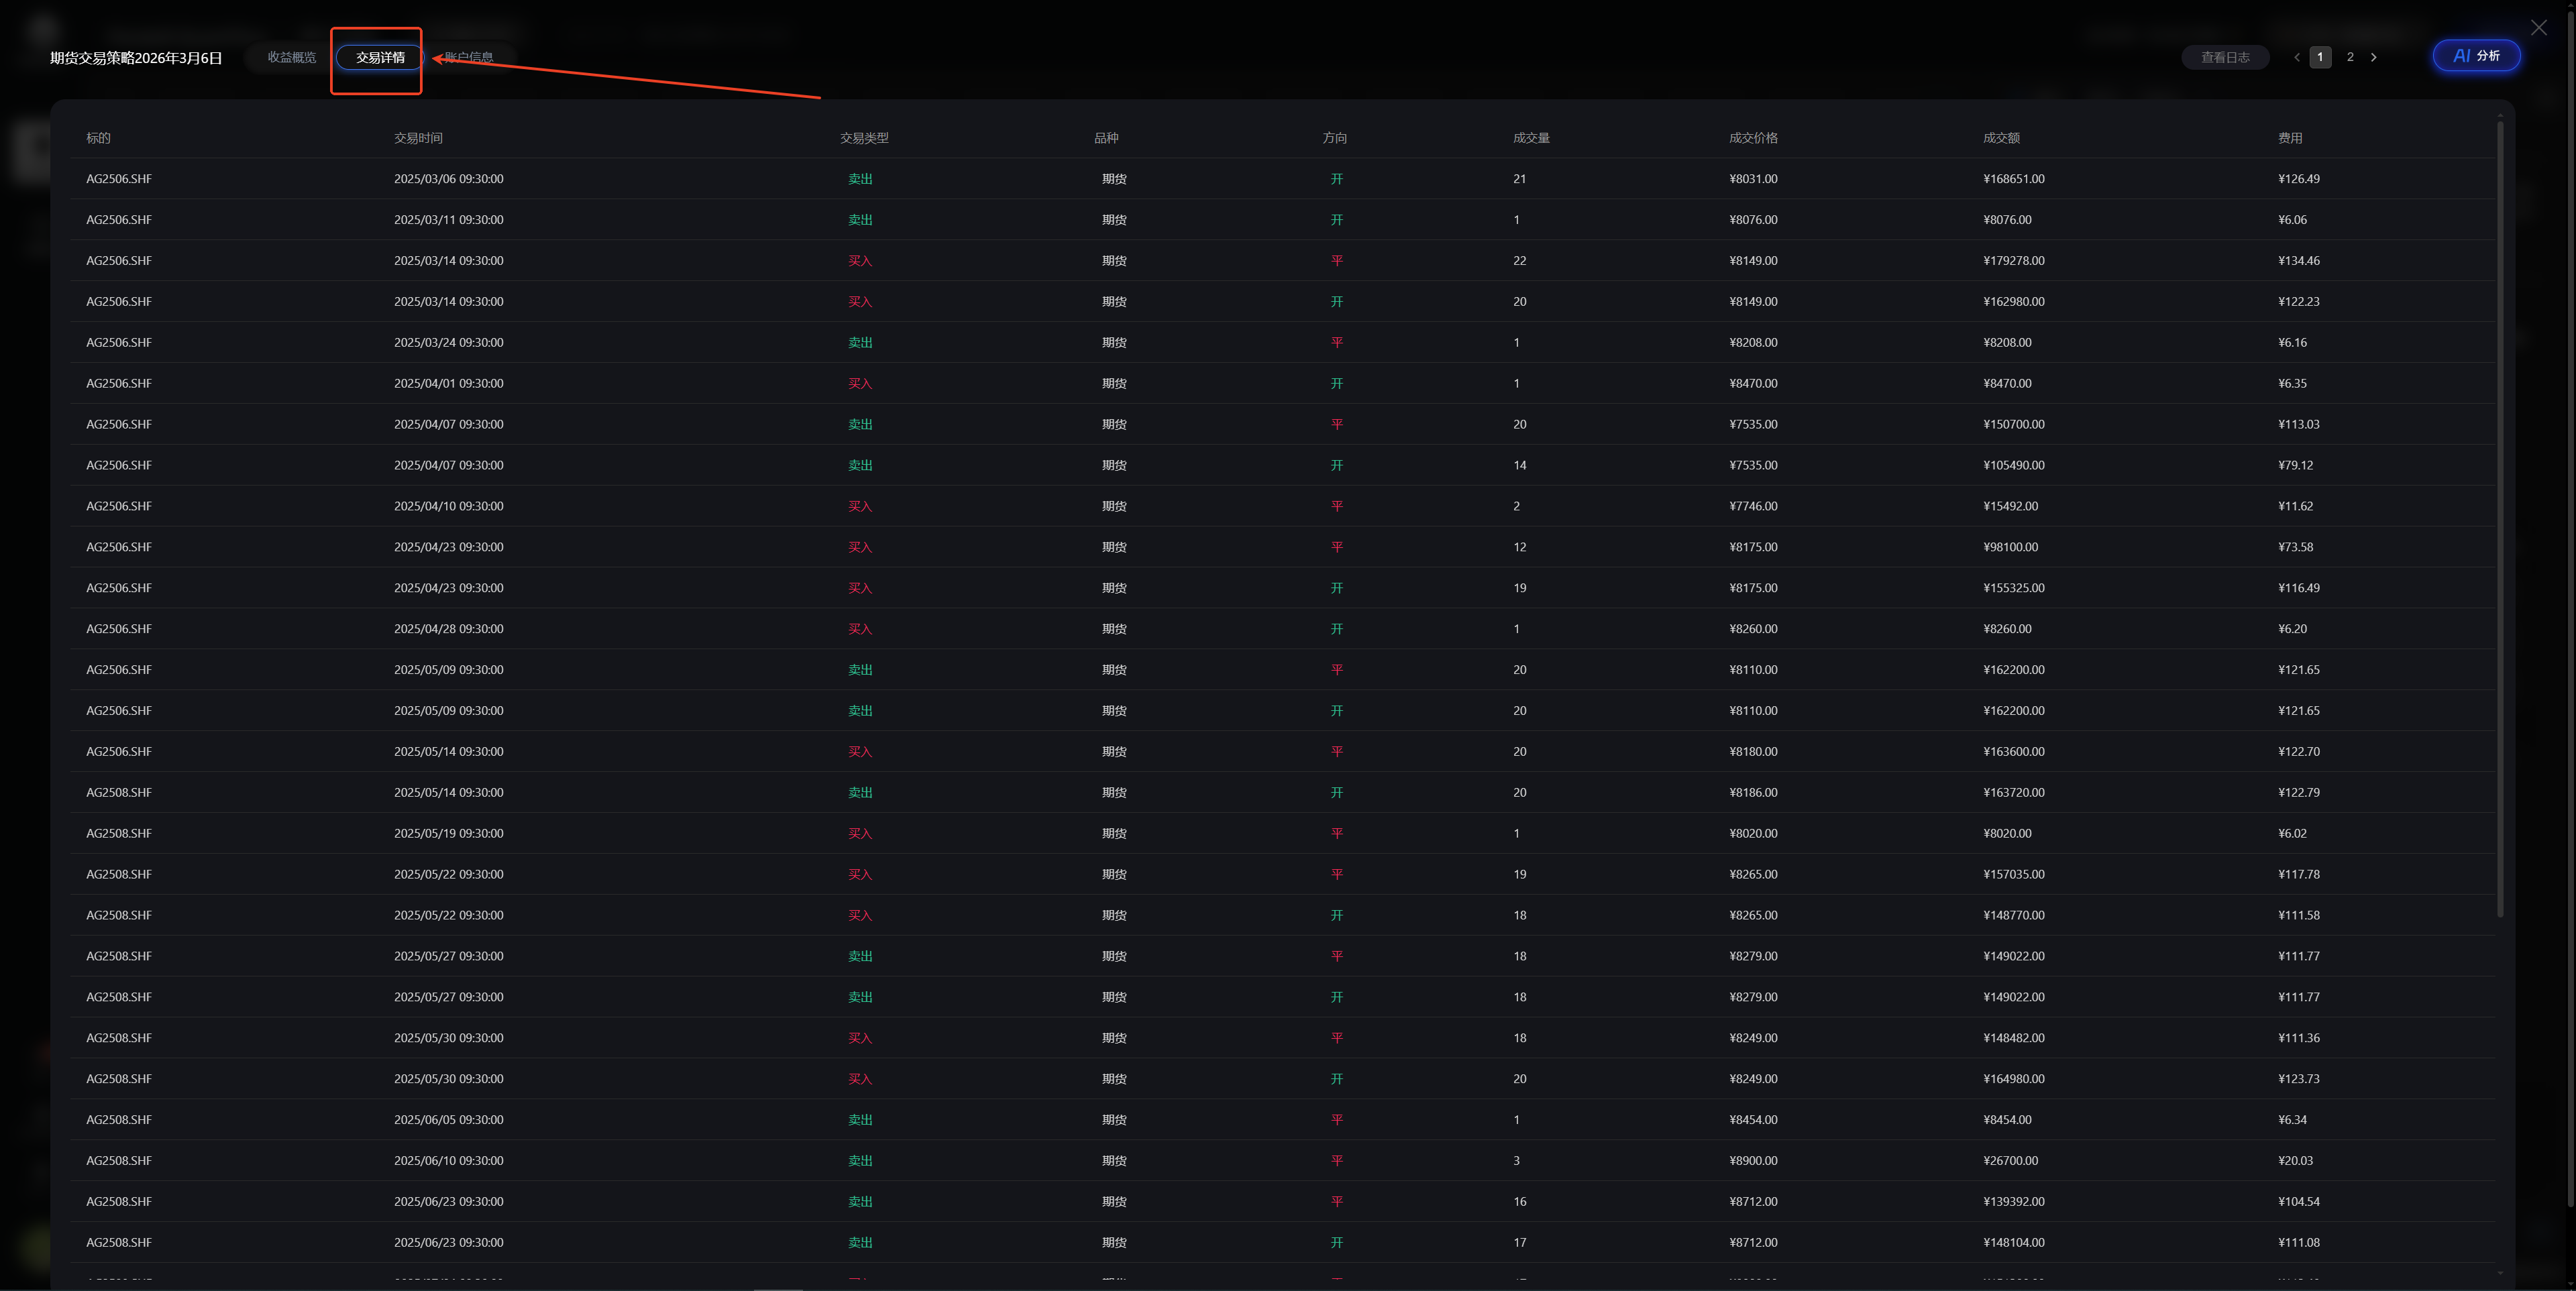Image resolution: width=2576 pixels, height=1291 pixels.
Task: Click AG2506.SHF in the 2025/03/06 row
Action: [119, 179]
